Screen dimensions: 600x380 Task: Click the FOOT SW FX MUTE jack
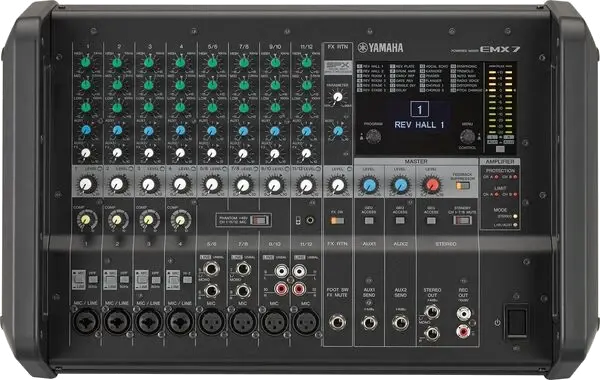pos(338,322)
